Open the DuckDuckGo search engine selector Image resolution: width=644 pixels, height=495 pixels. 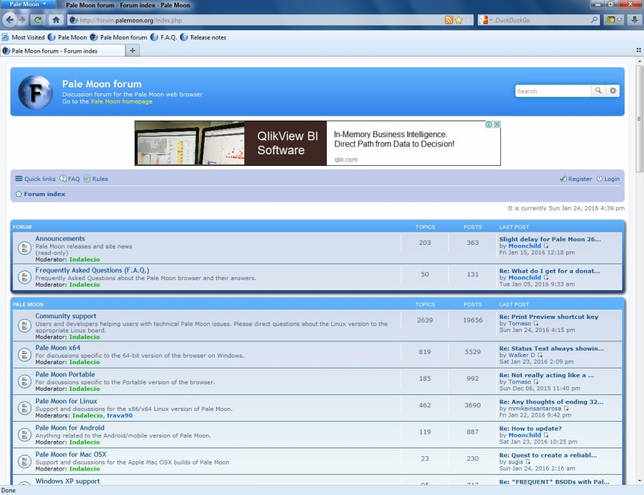486,20
